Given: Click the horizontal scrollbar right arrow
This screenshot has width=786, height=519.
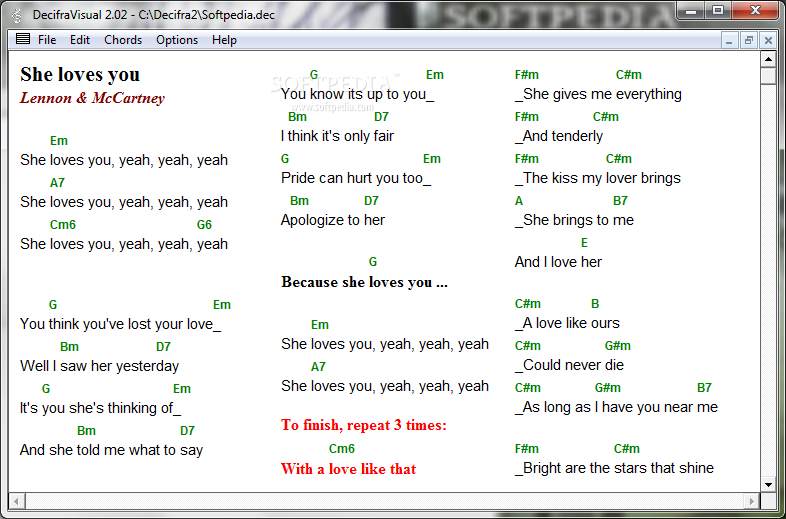Looking at the screenshot, I should (x=751, y=500).
